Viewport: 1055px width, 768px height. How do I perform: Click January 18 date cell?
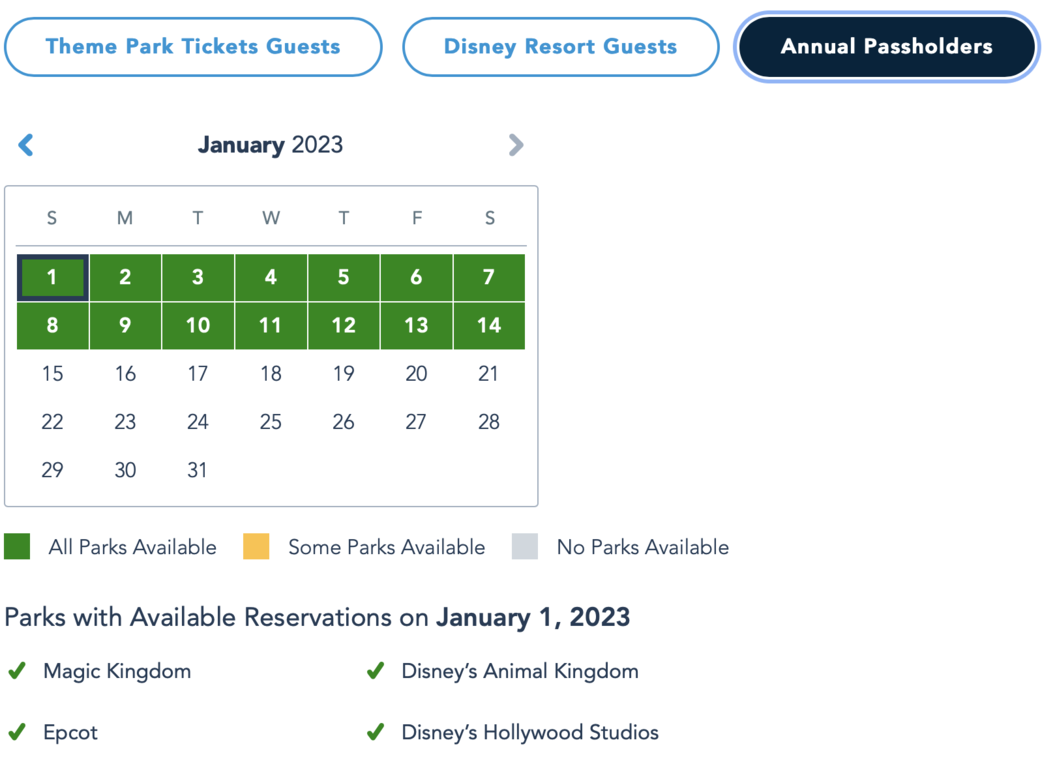[x=271, y=374]
